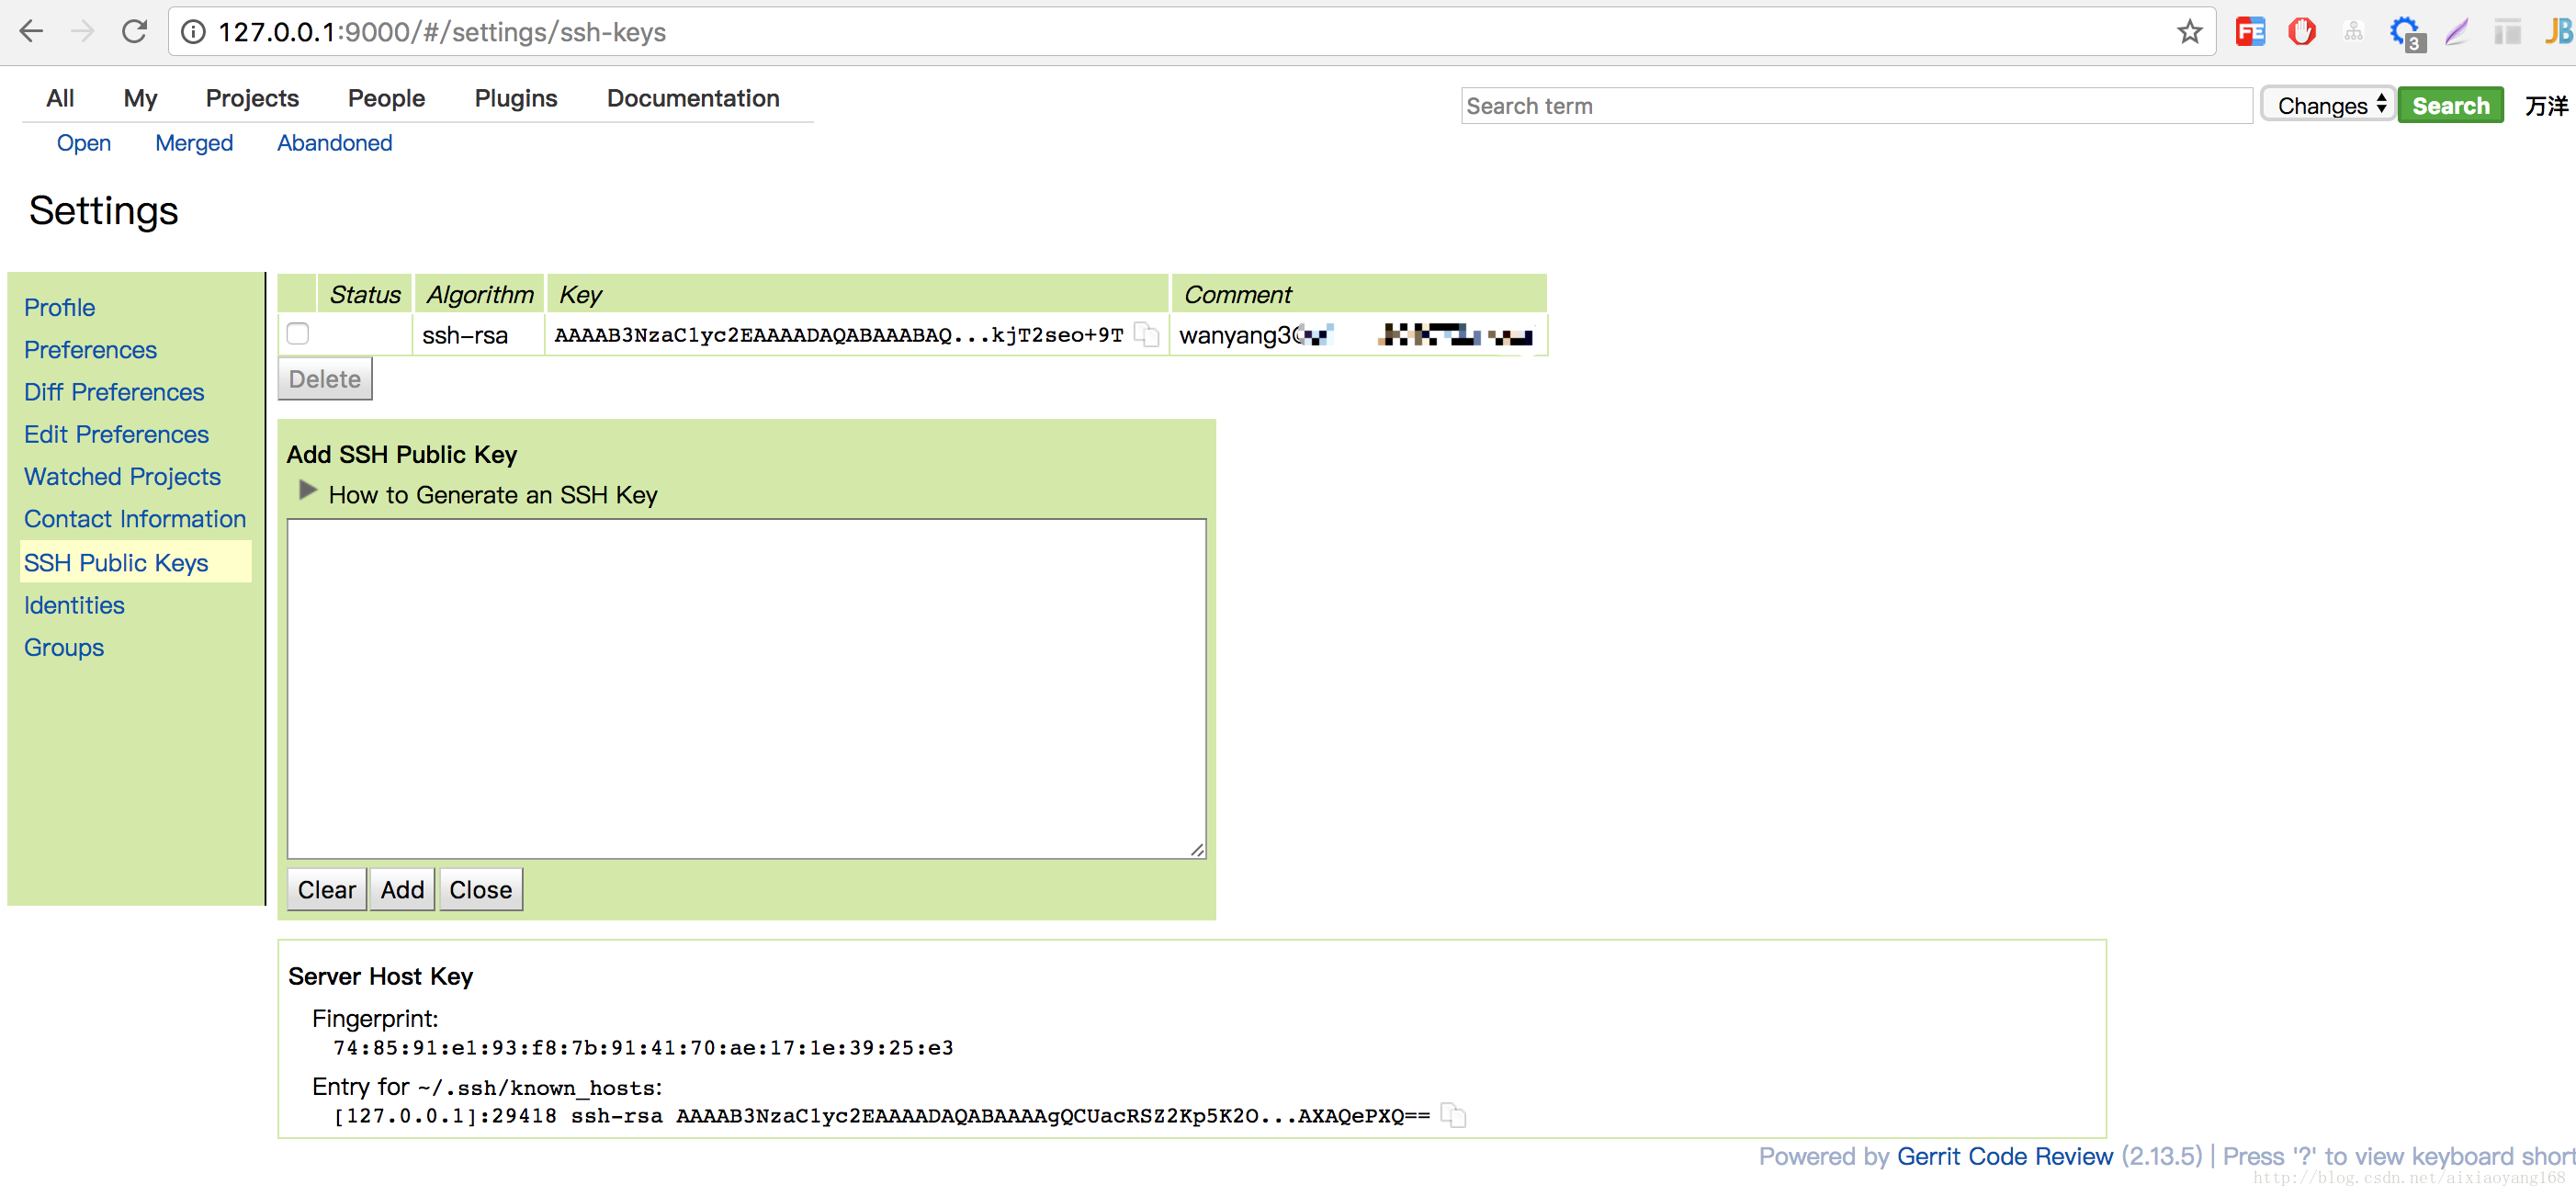Tick the ssh-rsa key row checkbox

point(298,334)
